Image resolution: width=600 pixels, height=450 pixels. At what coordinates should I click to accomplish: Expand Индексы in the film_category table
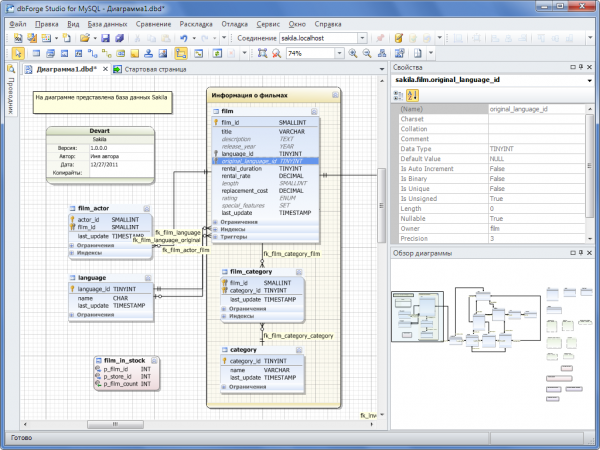(224, 316)
